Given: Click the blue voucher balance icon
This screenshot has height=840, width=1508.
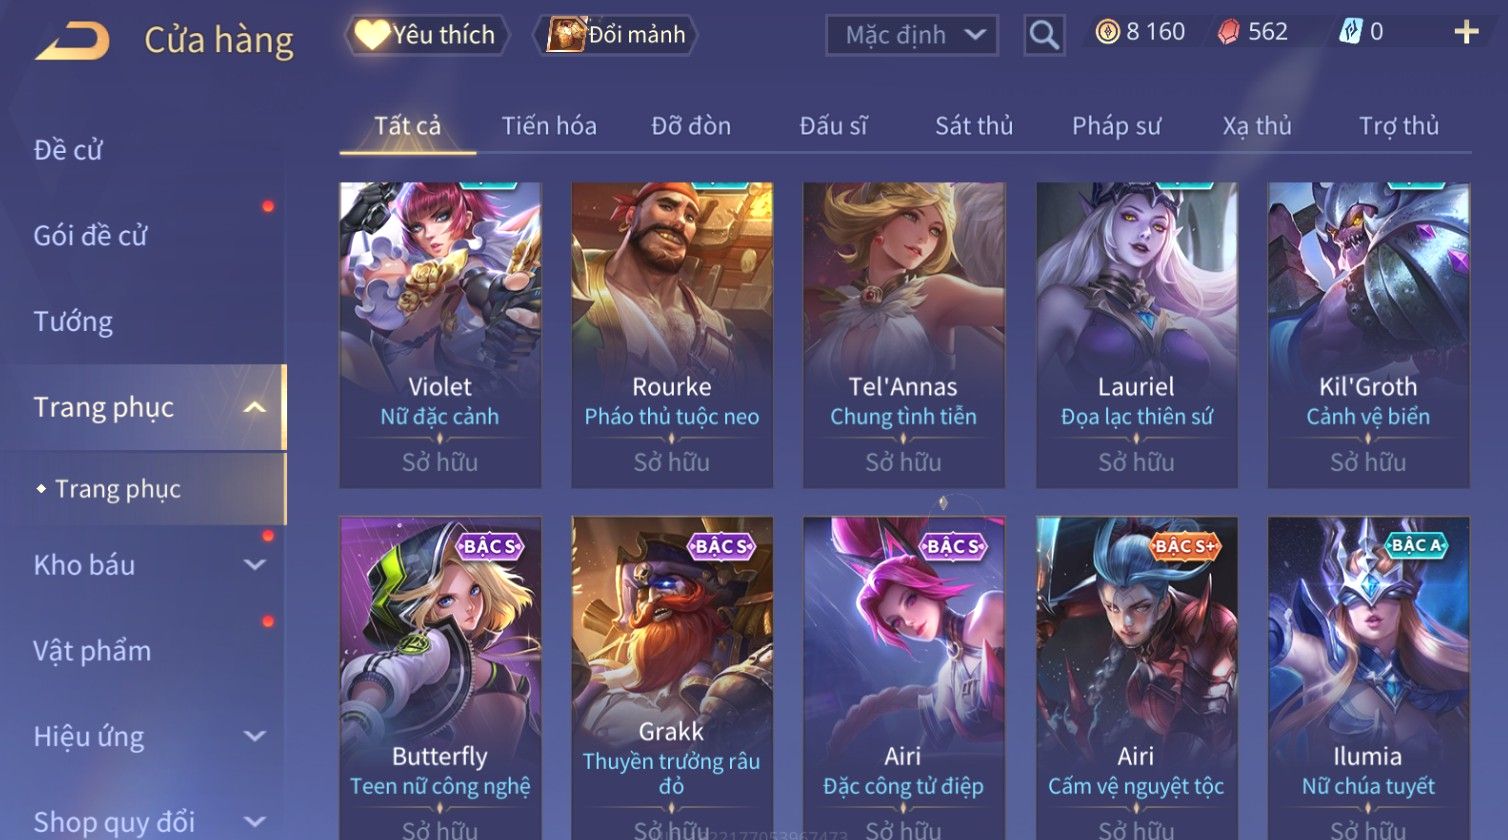Looking at the screenshot, I should pos(1349,33).
